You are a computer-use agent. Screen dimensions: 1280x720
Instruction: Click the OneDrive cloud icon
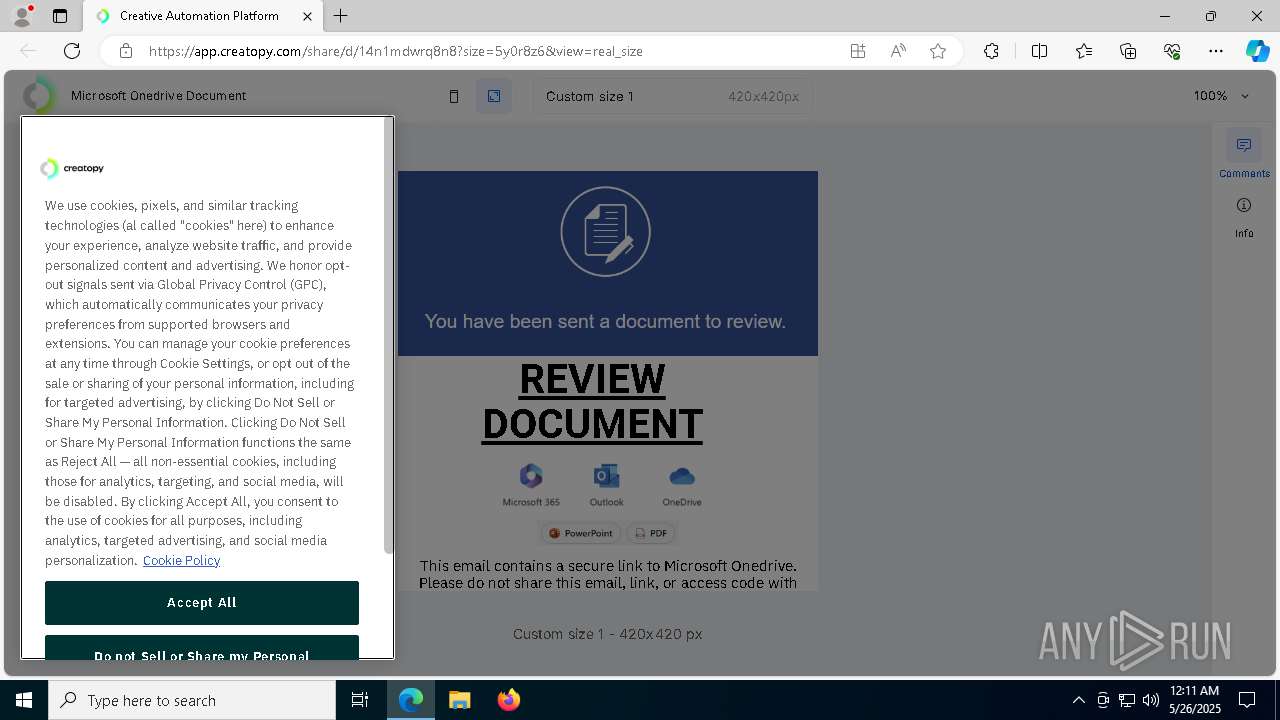pyautogui.click(x=682, y=476)
